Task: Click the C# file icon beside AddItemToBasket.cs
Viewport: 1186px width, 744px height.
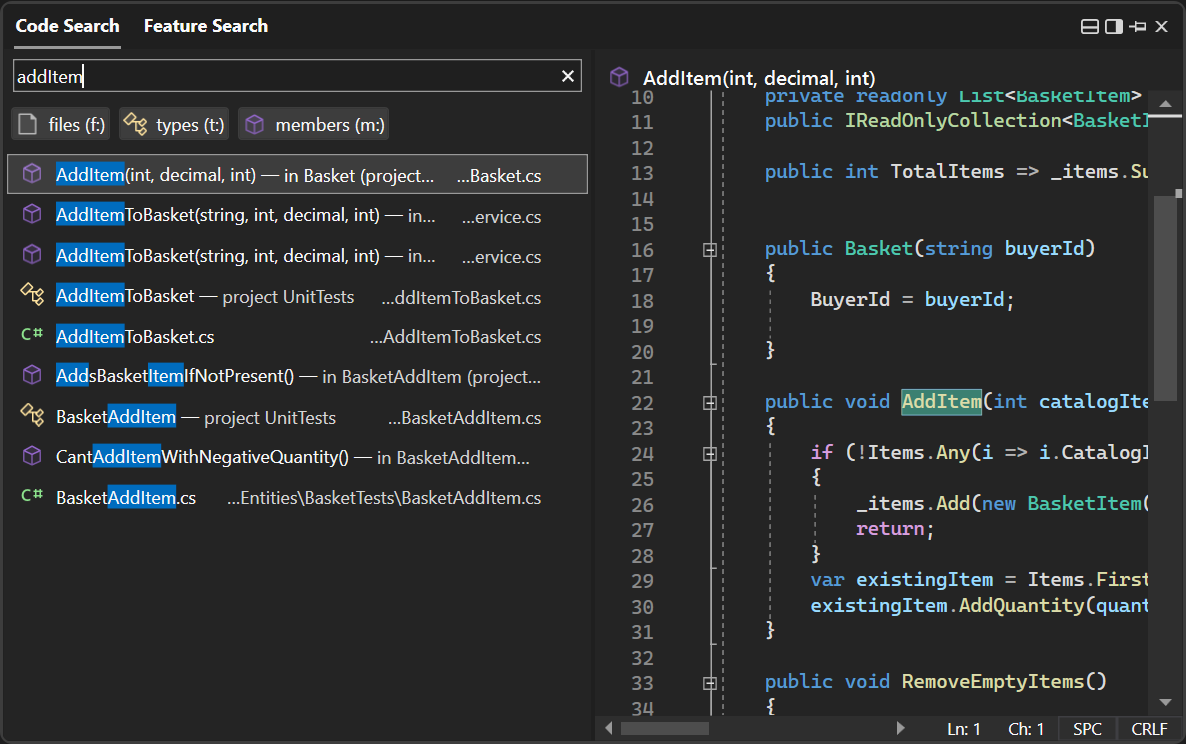Action: point(32,336)
